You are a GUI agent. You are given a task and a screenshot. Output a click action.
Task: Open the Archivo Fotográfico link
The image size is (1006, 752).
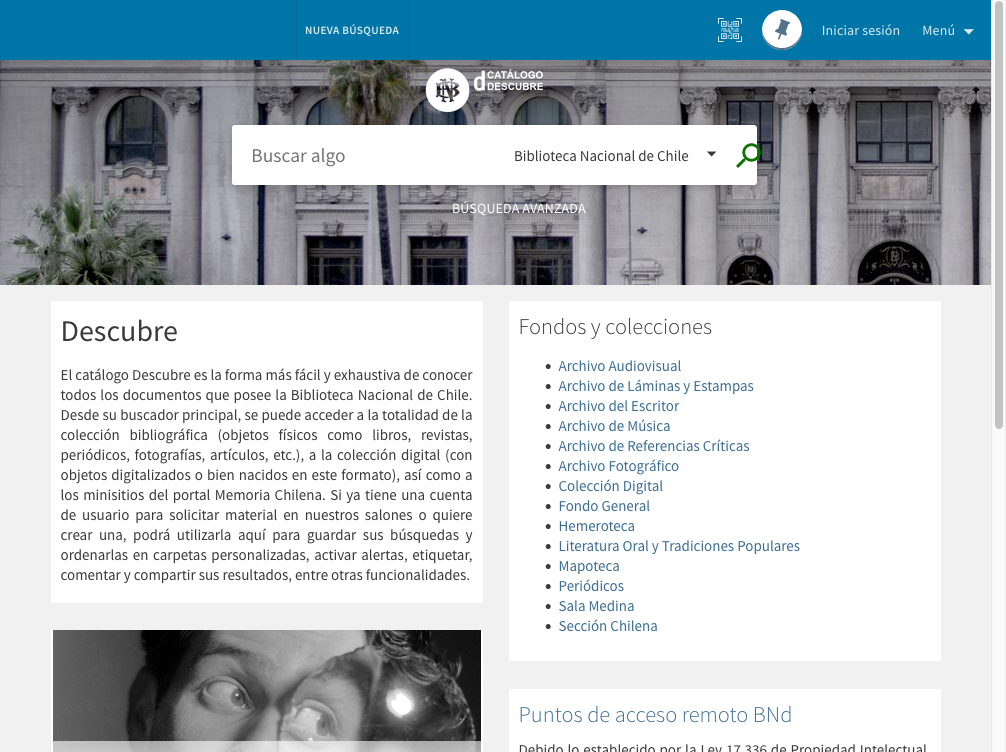click(618, 466)
